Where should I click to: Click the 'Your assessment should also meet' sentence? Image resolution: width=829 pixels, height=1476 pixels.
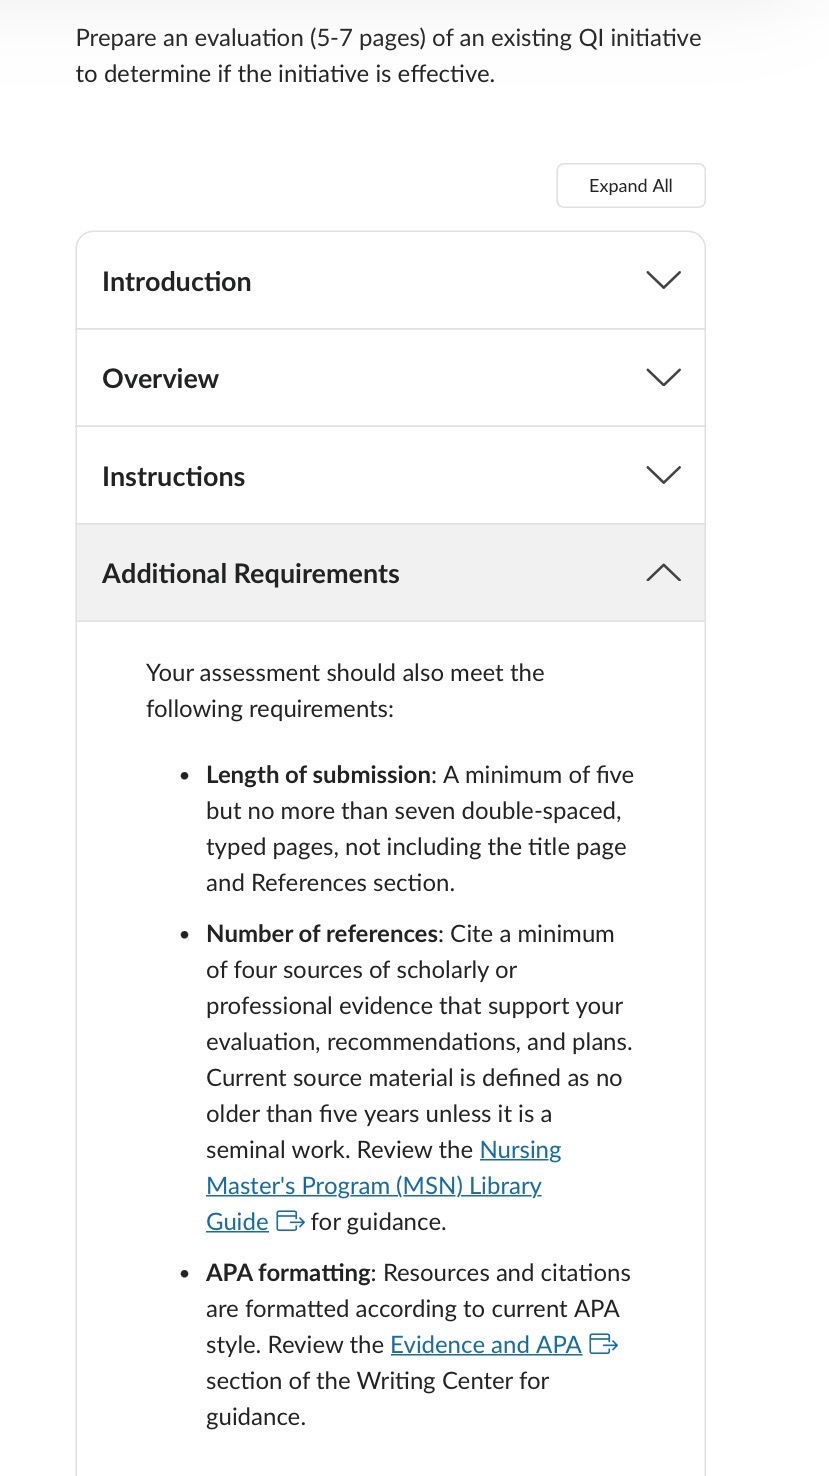tap(345, 690)
